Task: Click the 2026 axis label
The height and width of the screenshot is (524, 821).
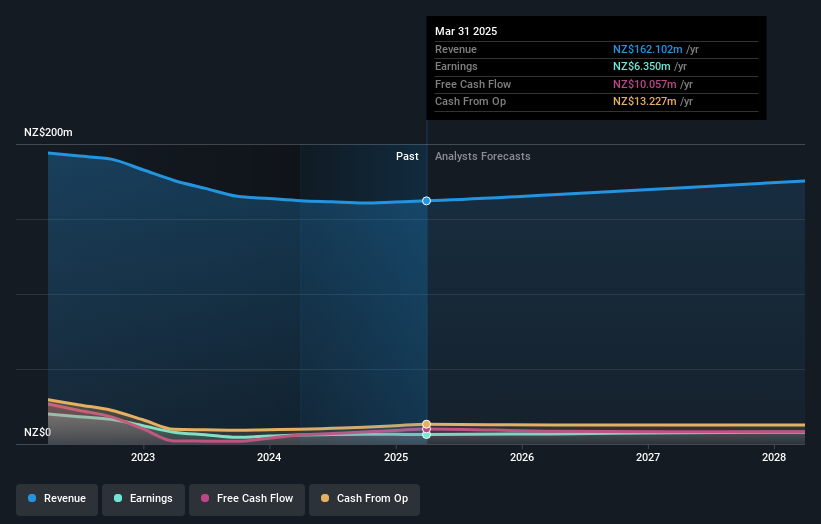Action: click(522, 457)
